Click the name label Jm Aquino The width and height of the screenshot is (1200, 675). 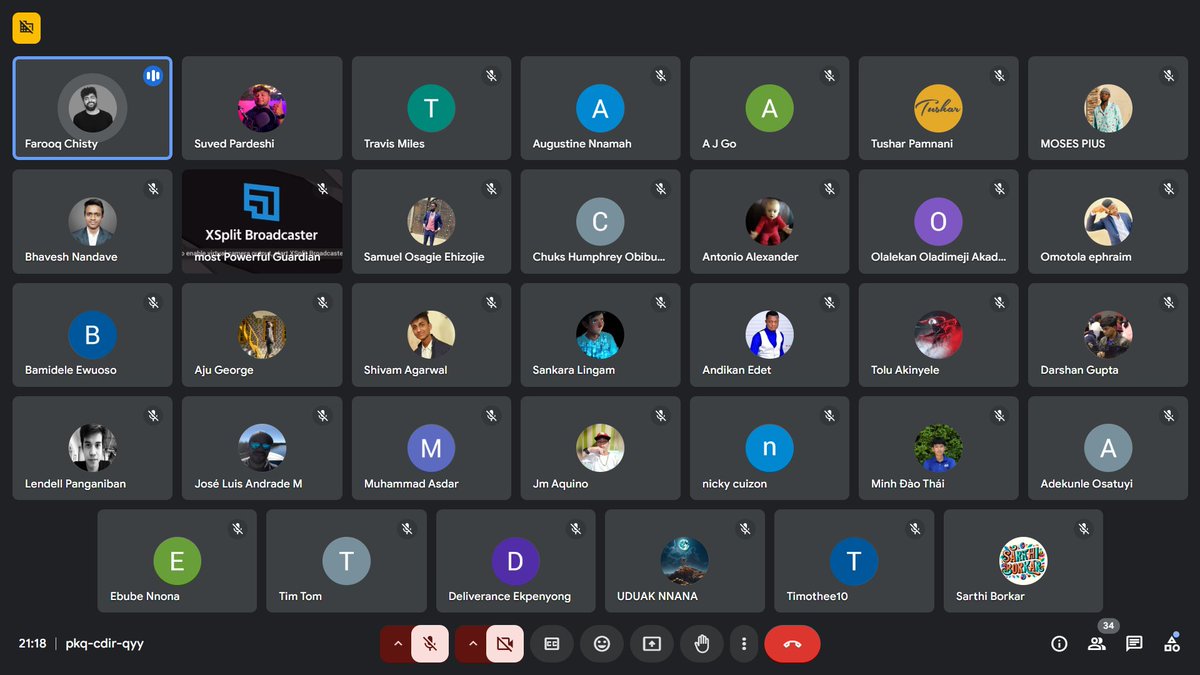560,484
